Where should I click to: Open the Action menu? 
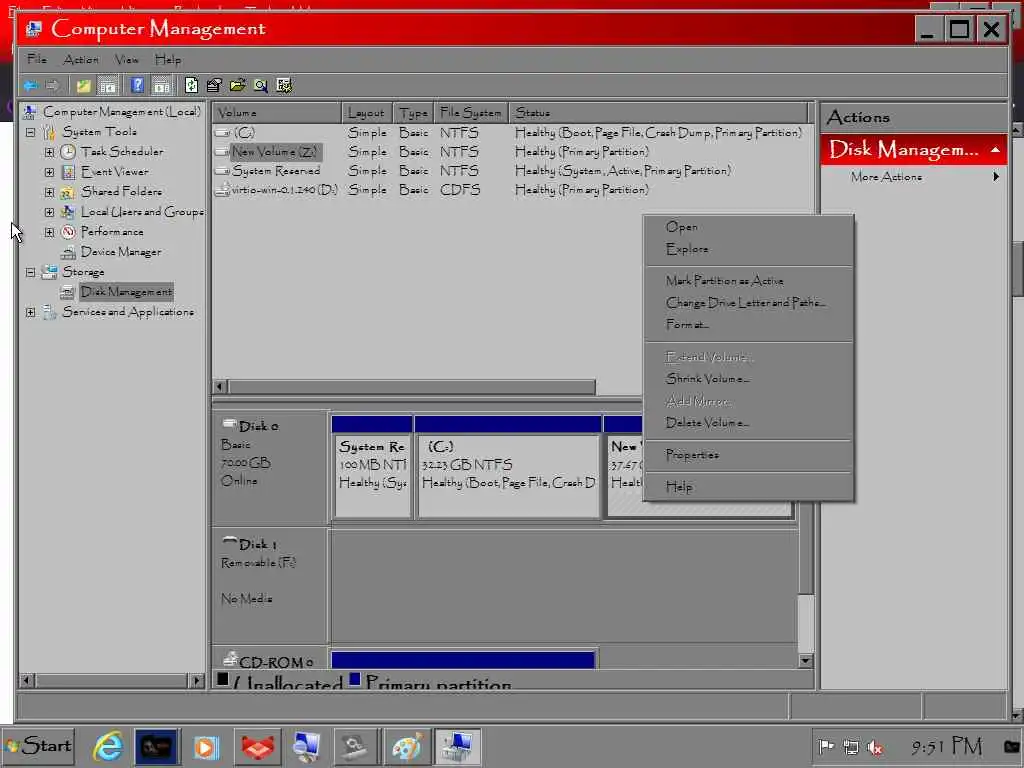coord(81,59)
